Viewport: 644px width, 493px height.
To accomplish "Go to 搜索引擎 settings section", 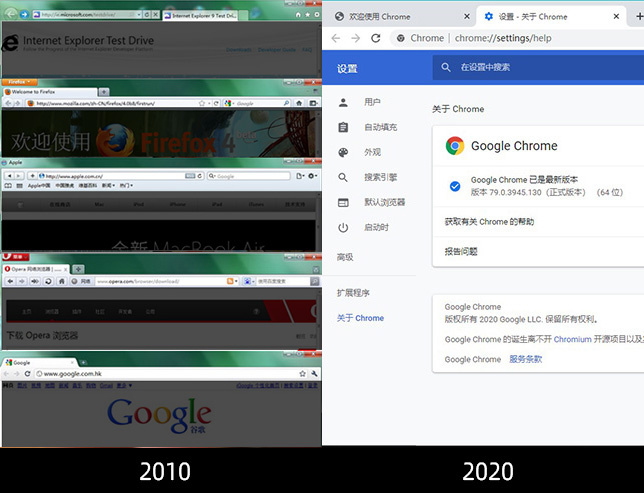I will click(x=380, y=177).
